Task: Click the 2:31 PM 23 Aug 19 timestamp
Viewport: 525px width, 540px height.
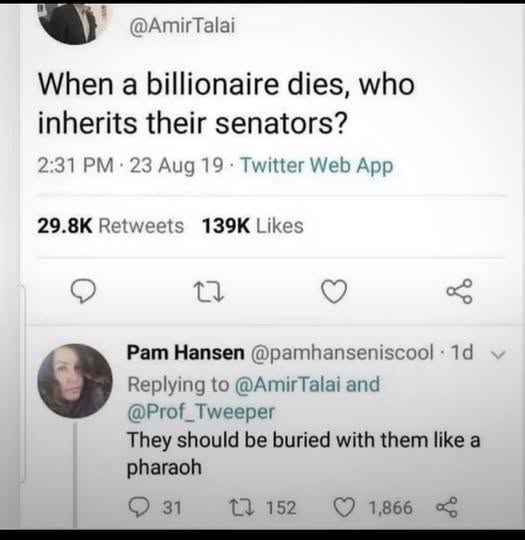Action: tap(130, 165)
